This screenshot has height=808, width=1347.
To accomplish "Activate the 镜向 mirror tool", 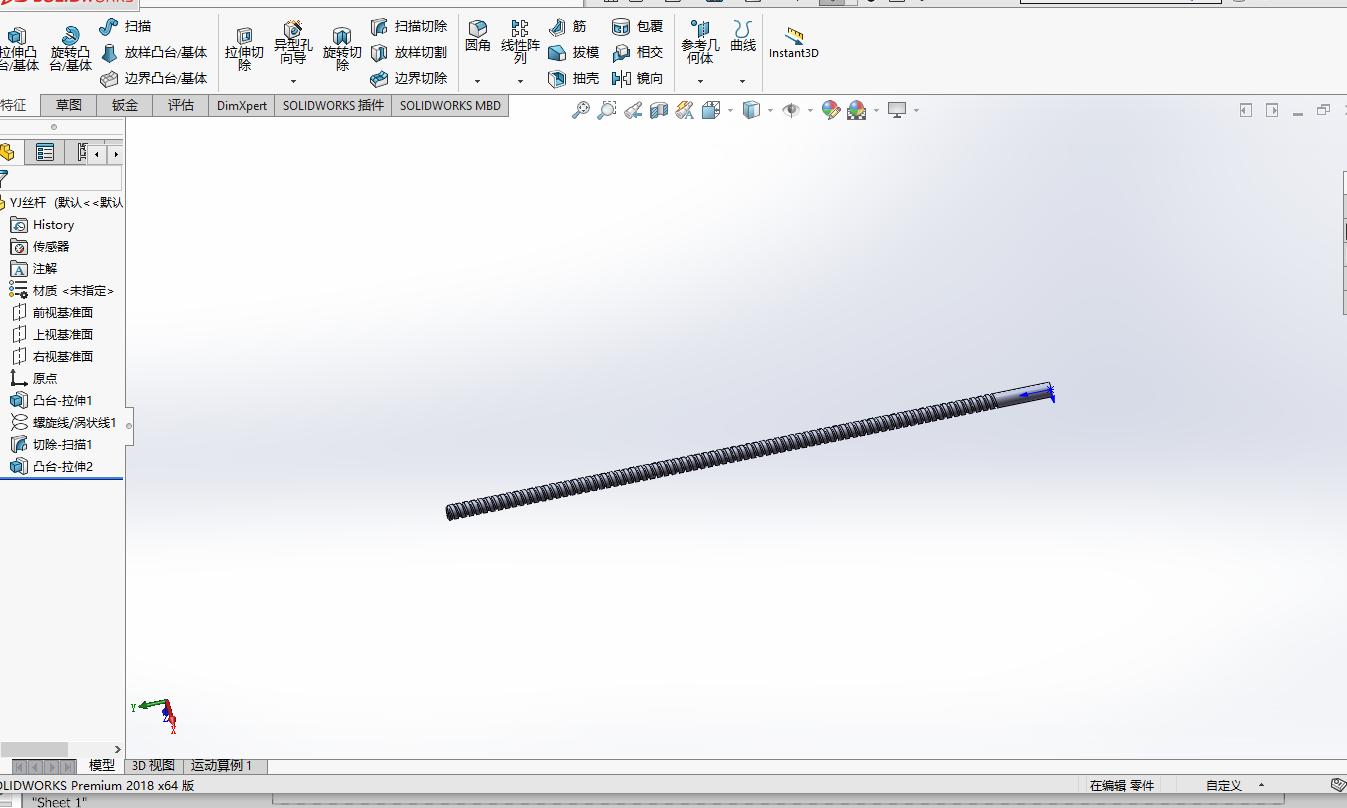I will coord(638,78).
